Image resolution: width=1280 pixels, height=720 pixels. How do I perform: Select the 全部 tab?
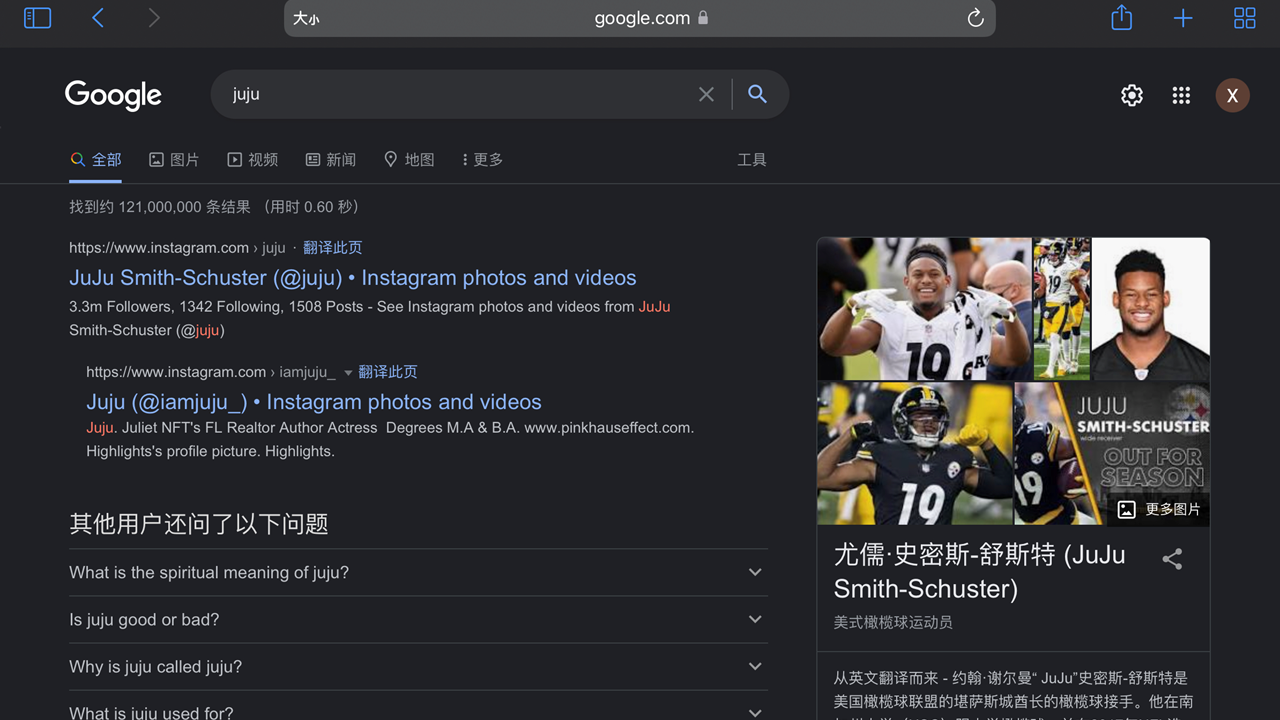click(x=96, y=160)
